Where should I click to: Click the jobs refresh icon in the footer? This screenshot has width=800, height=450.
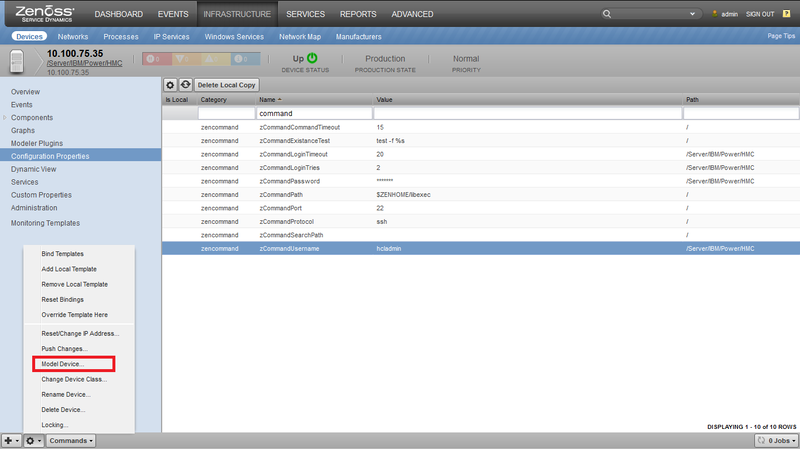(761, 440)
